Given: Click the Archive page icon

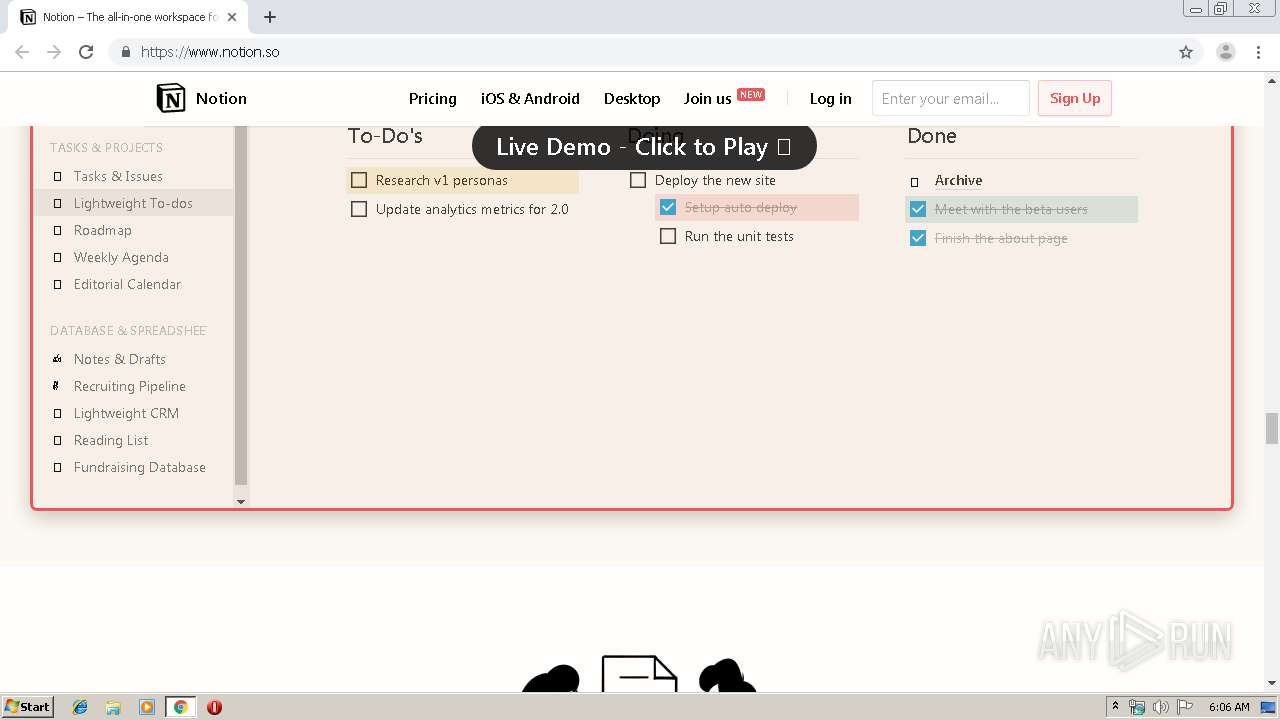Looking at the screenshot, I should (914, 182).
